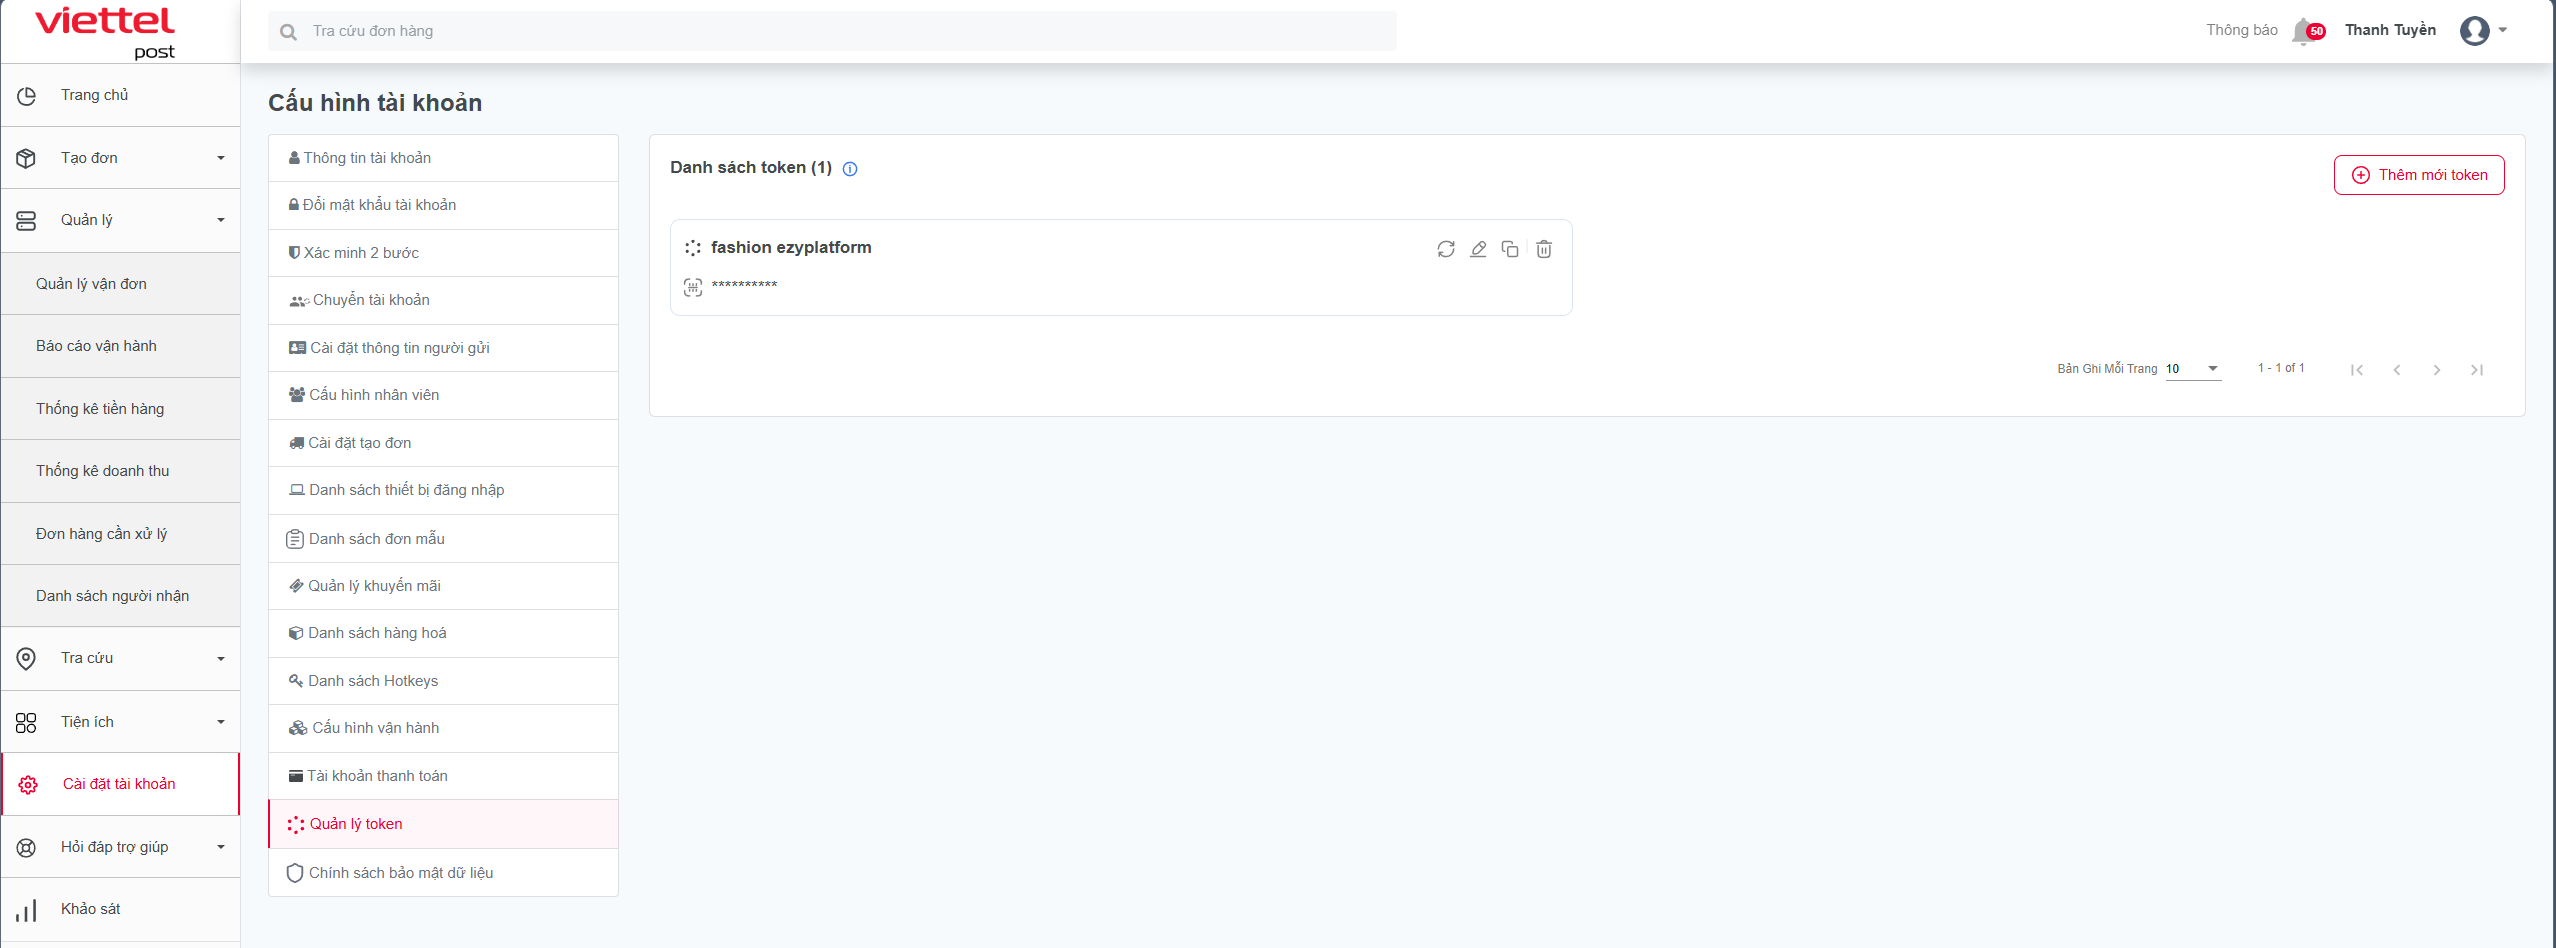Delete the fashion ezplatform token
2556x948 pixels.
pyautogui.click(x=1544, y=249)
